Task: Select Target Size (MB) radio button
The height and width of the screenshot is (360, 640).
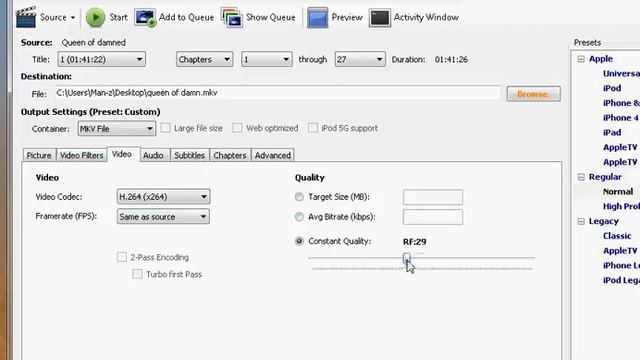Action: click(299, 197)
